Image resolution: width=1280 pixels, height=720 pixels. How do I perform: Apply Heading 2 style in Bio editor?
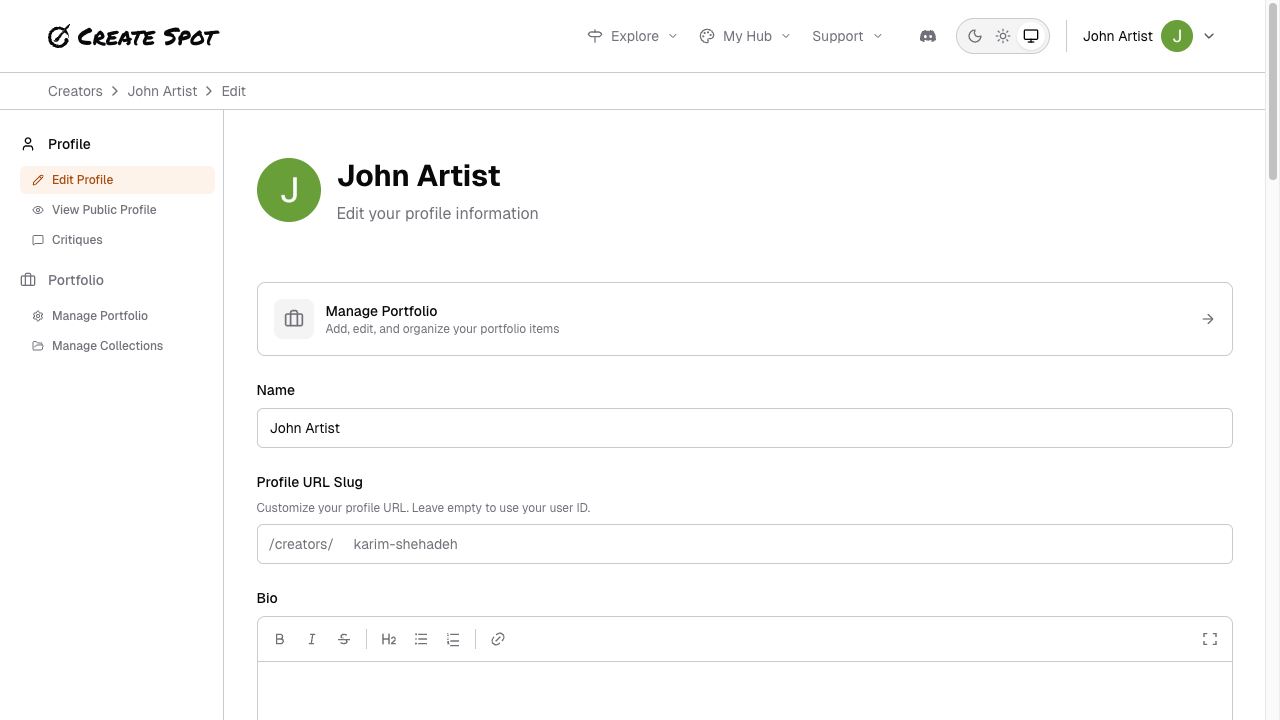[x=388, y=639]
